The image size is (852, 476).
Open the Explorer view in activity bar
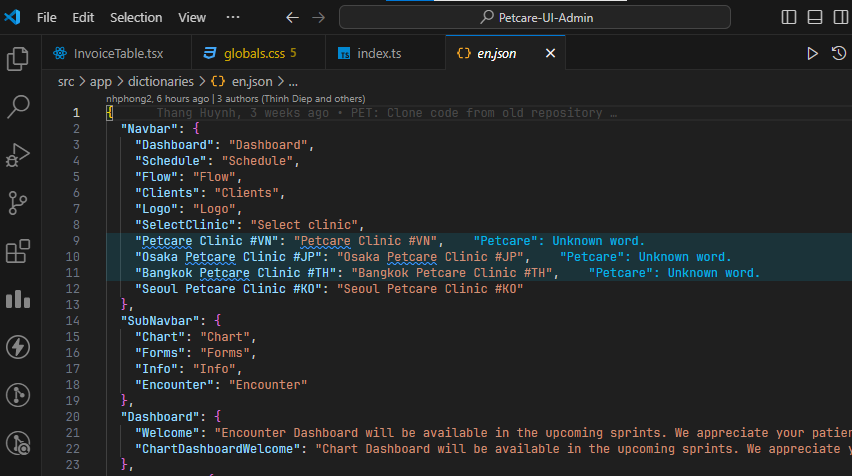tap(18, 59)
